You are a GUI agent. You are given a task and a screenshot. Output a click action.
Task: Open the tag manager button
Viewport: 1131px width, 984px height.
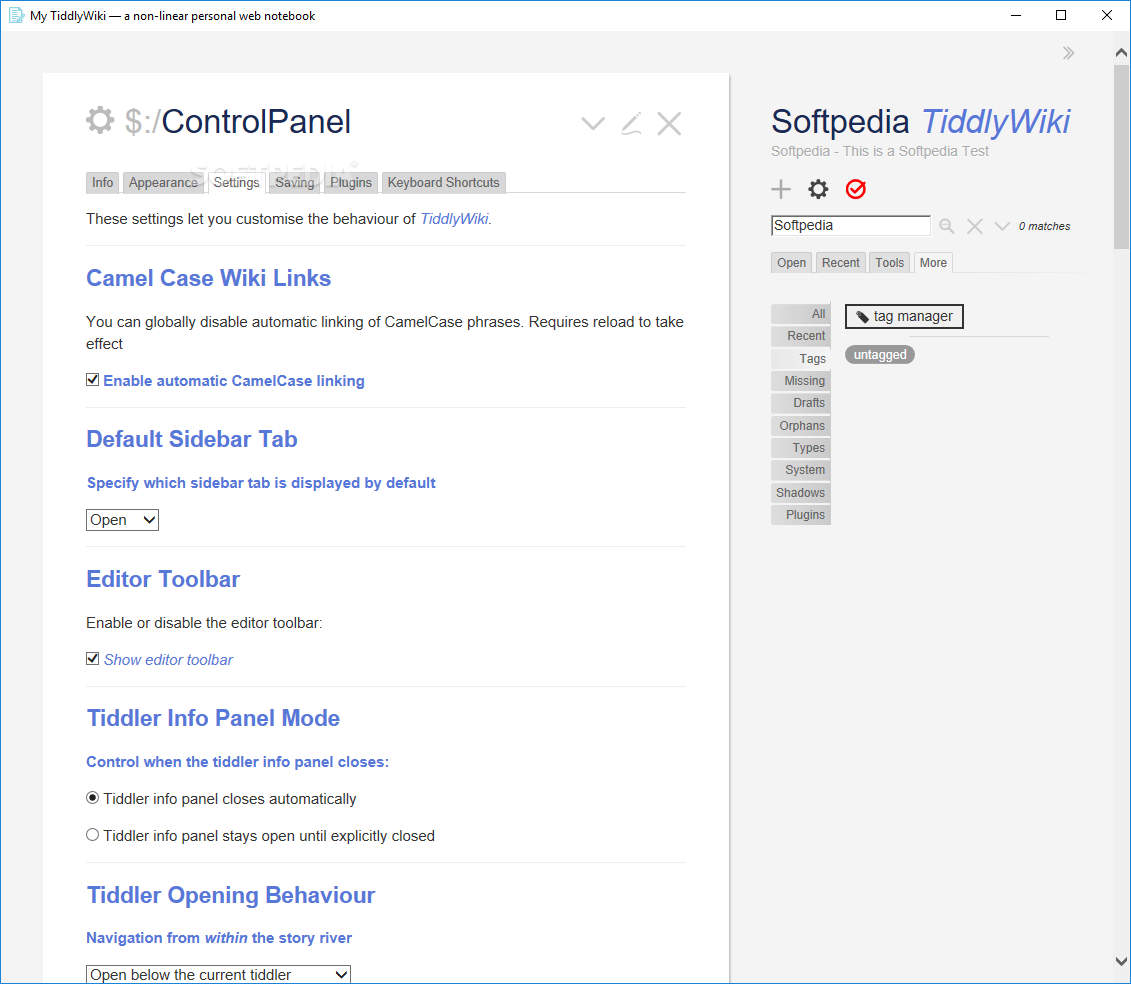[x=904, y=316]
